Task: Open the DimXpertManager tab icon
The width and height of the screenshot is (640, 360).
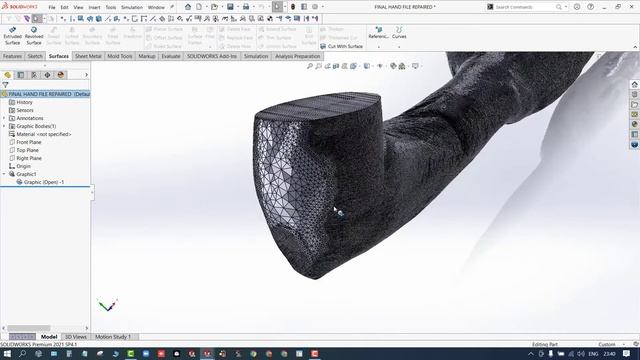Action: click(47, 75)
